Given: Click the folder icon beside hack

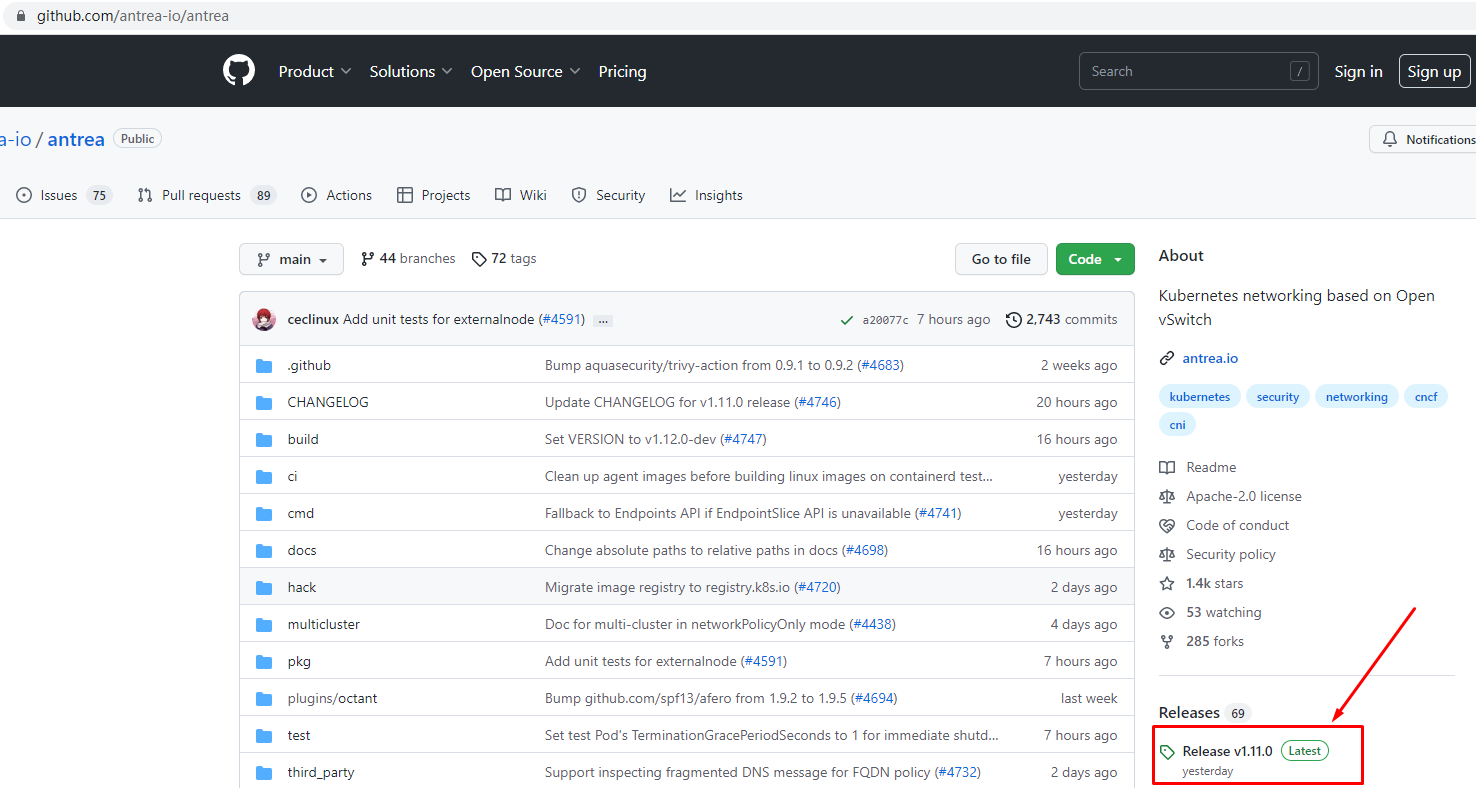Looking at the screenshot, I should tap(264, 588).
